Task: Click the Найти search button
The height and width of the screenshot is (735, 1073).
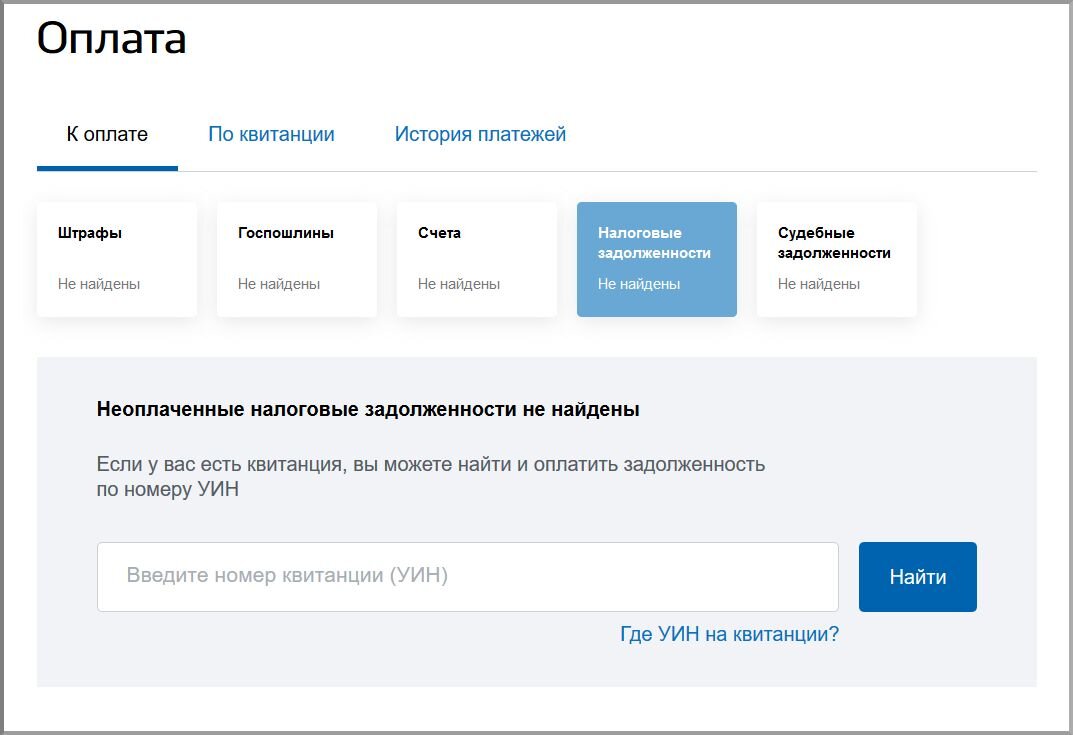Action: coord(916,576)
